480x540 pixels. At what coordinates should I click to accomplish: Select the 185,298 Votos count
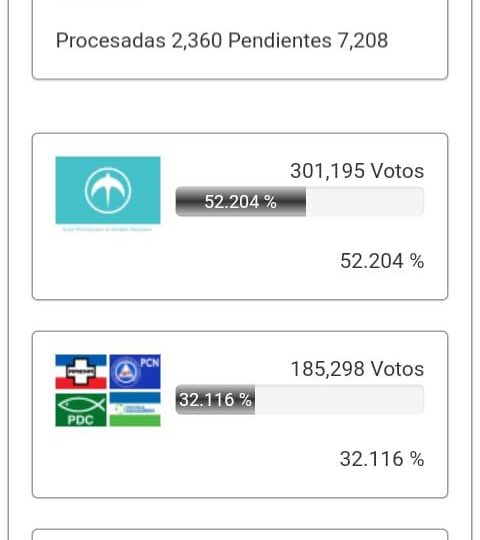pyautogui.click(x=357, y=369)
